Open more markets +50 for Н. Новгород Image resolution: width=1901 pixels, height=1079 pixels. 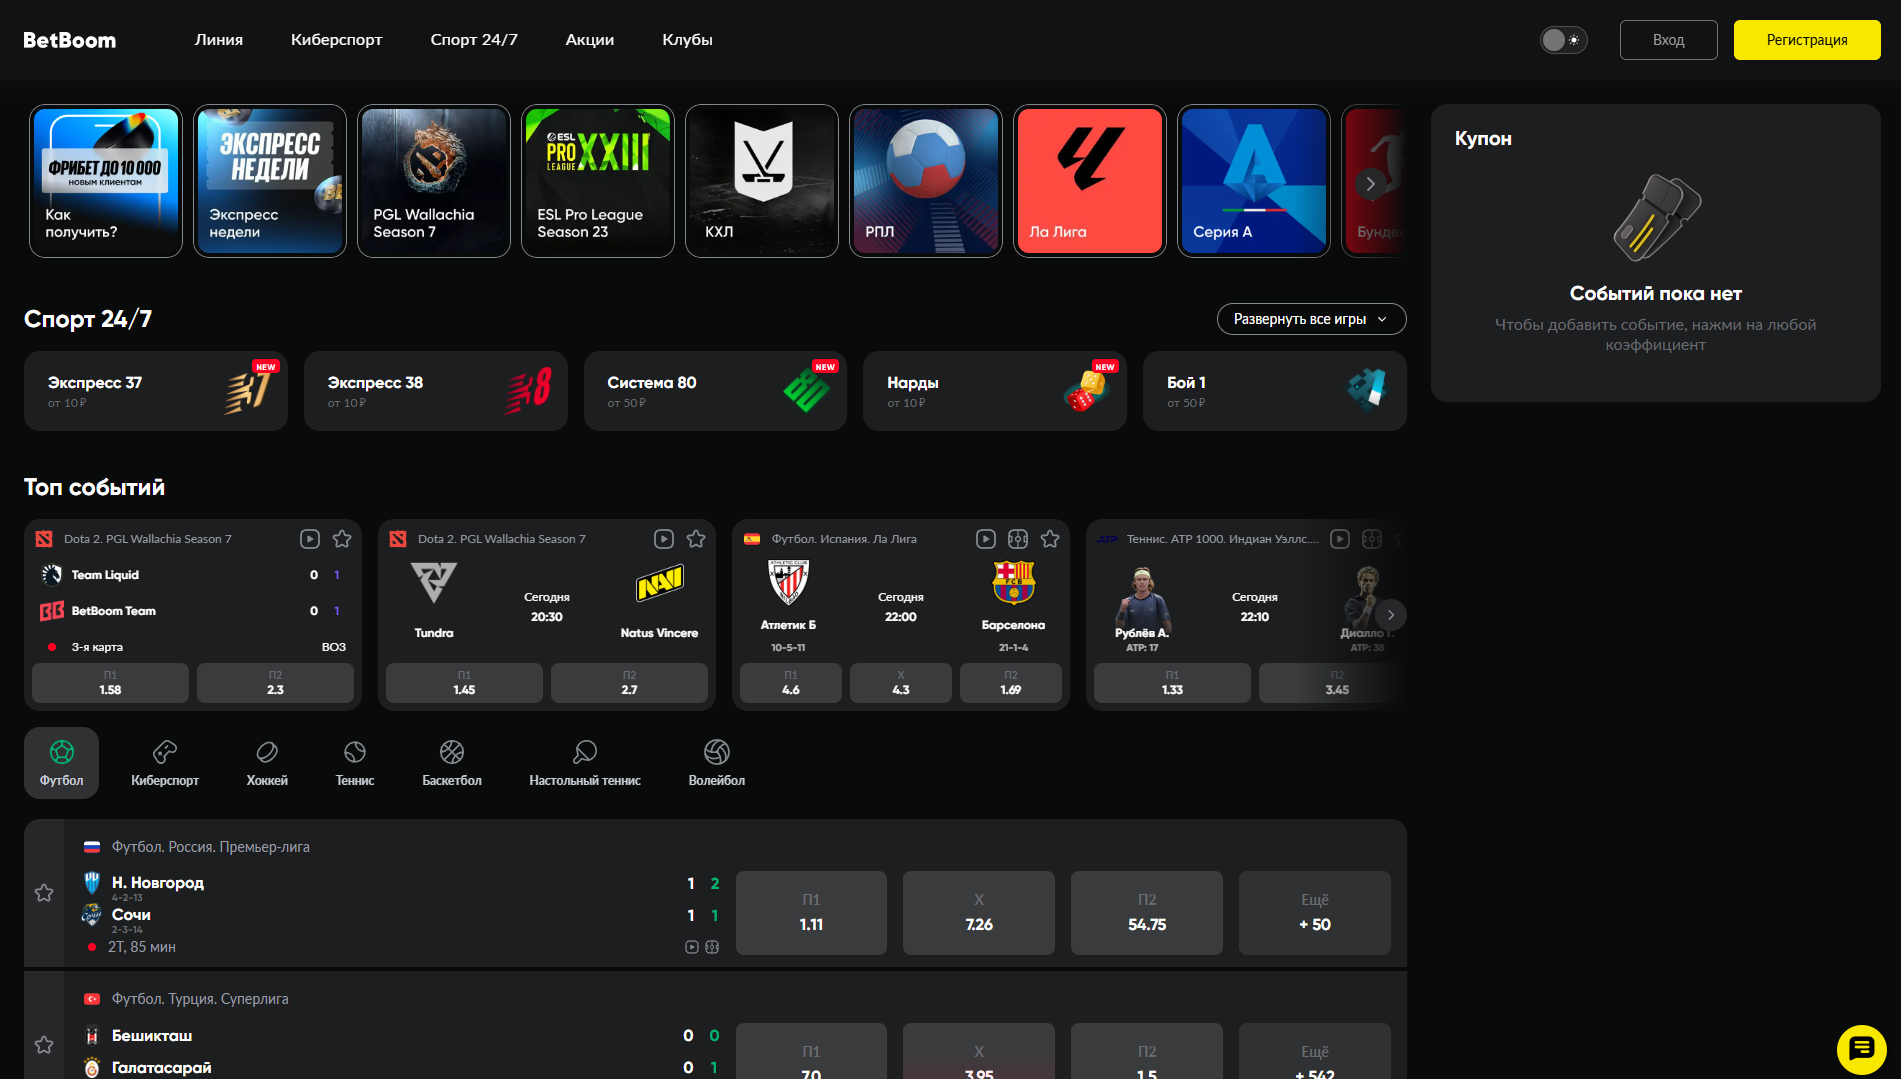click(1315, 913)
